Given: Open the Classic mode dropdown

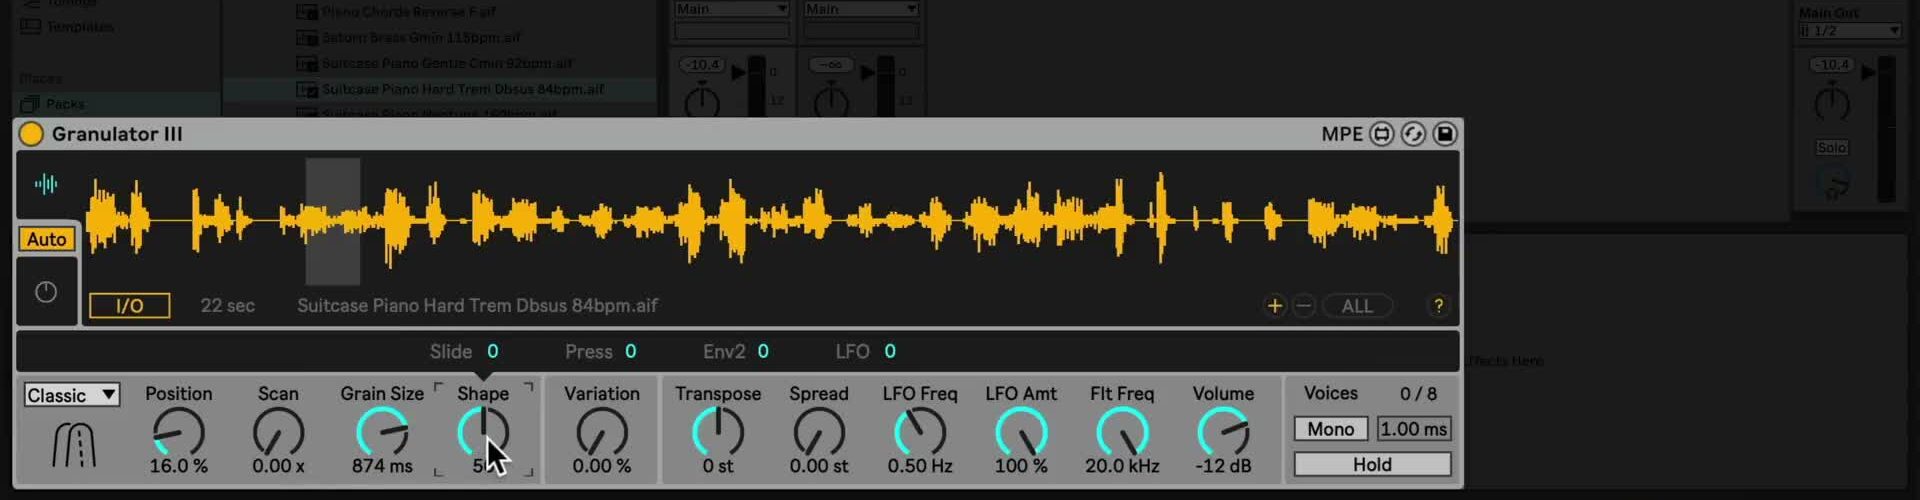Looking at the screenshot, I should pos(72,395).
